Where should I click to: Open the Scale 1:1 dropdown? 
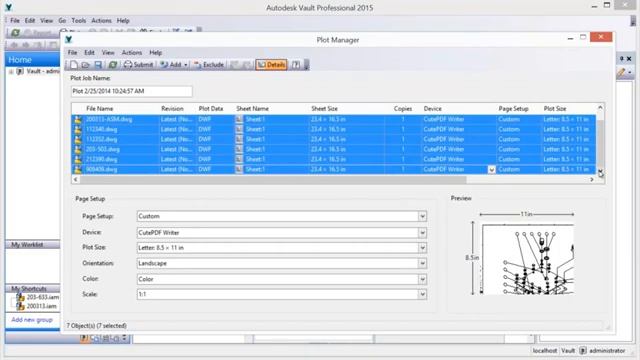422,294
